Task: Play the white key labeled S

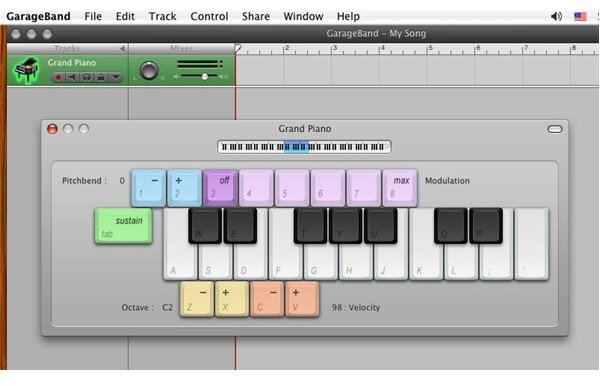Action: (215, 263)
